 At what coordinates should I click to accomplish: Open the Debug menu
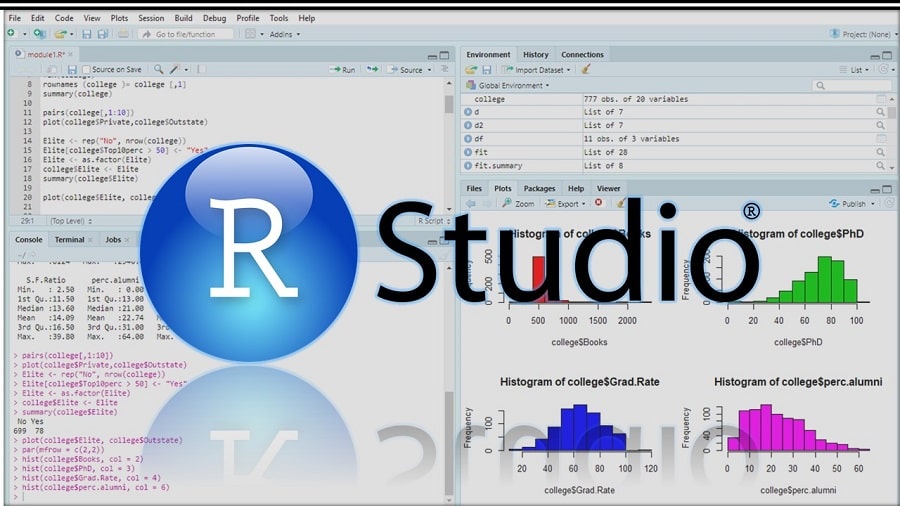point(214,18)
